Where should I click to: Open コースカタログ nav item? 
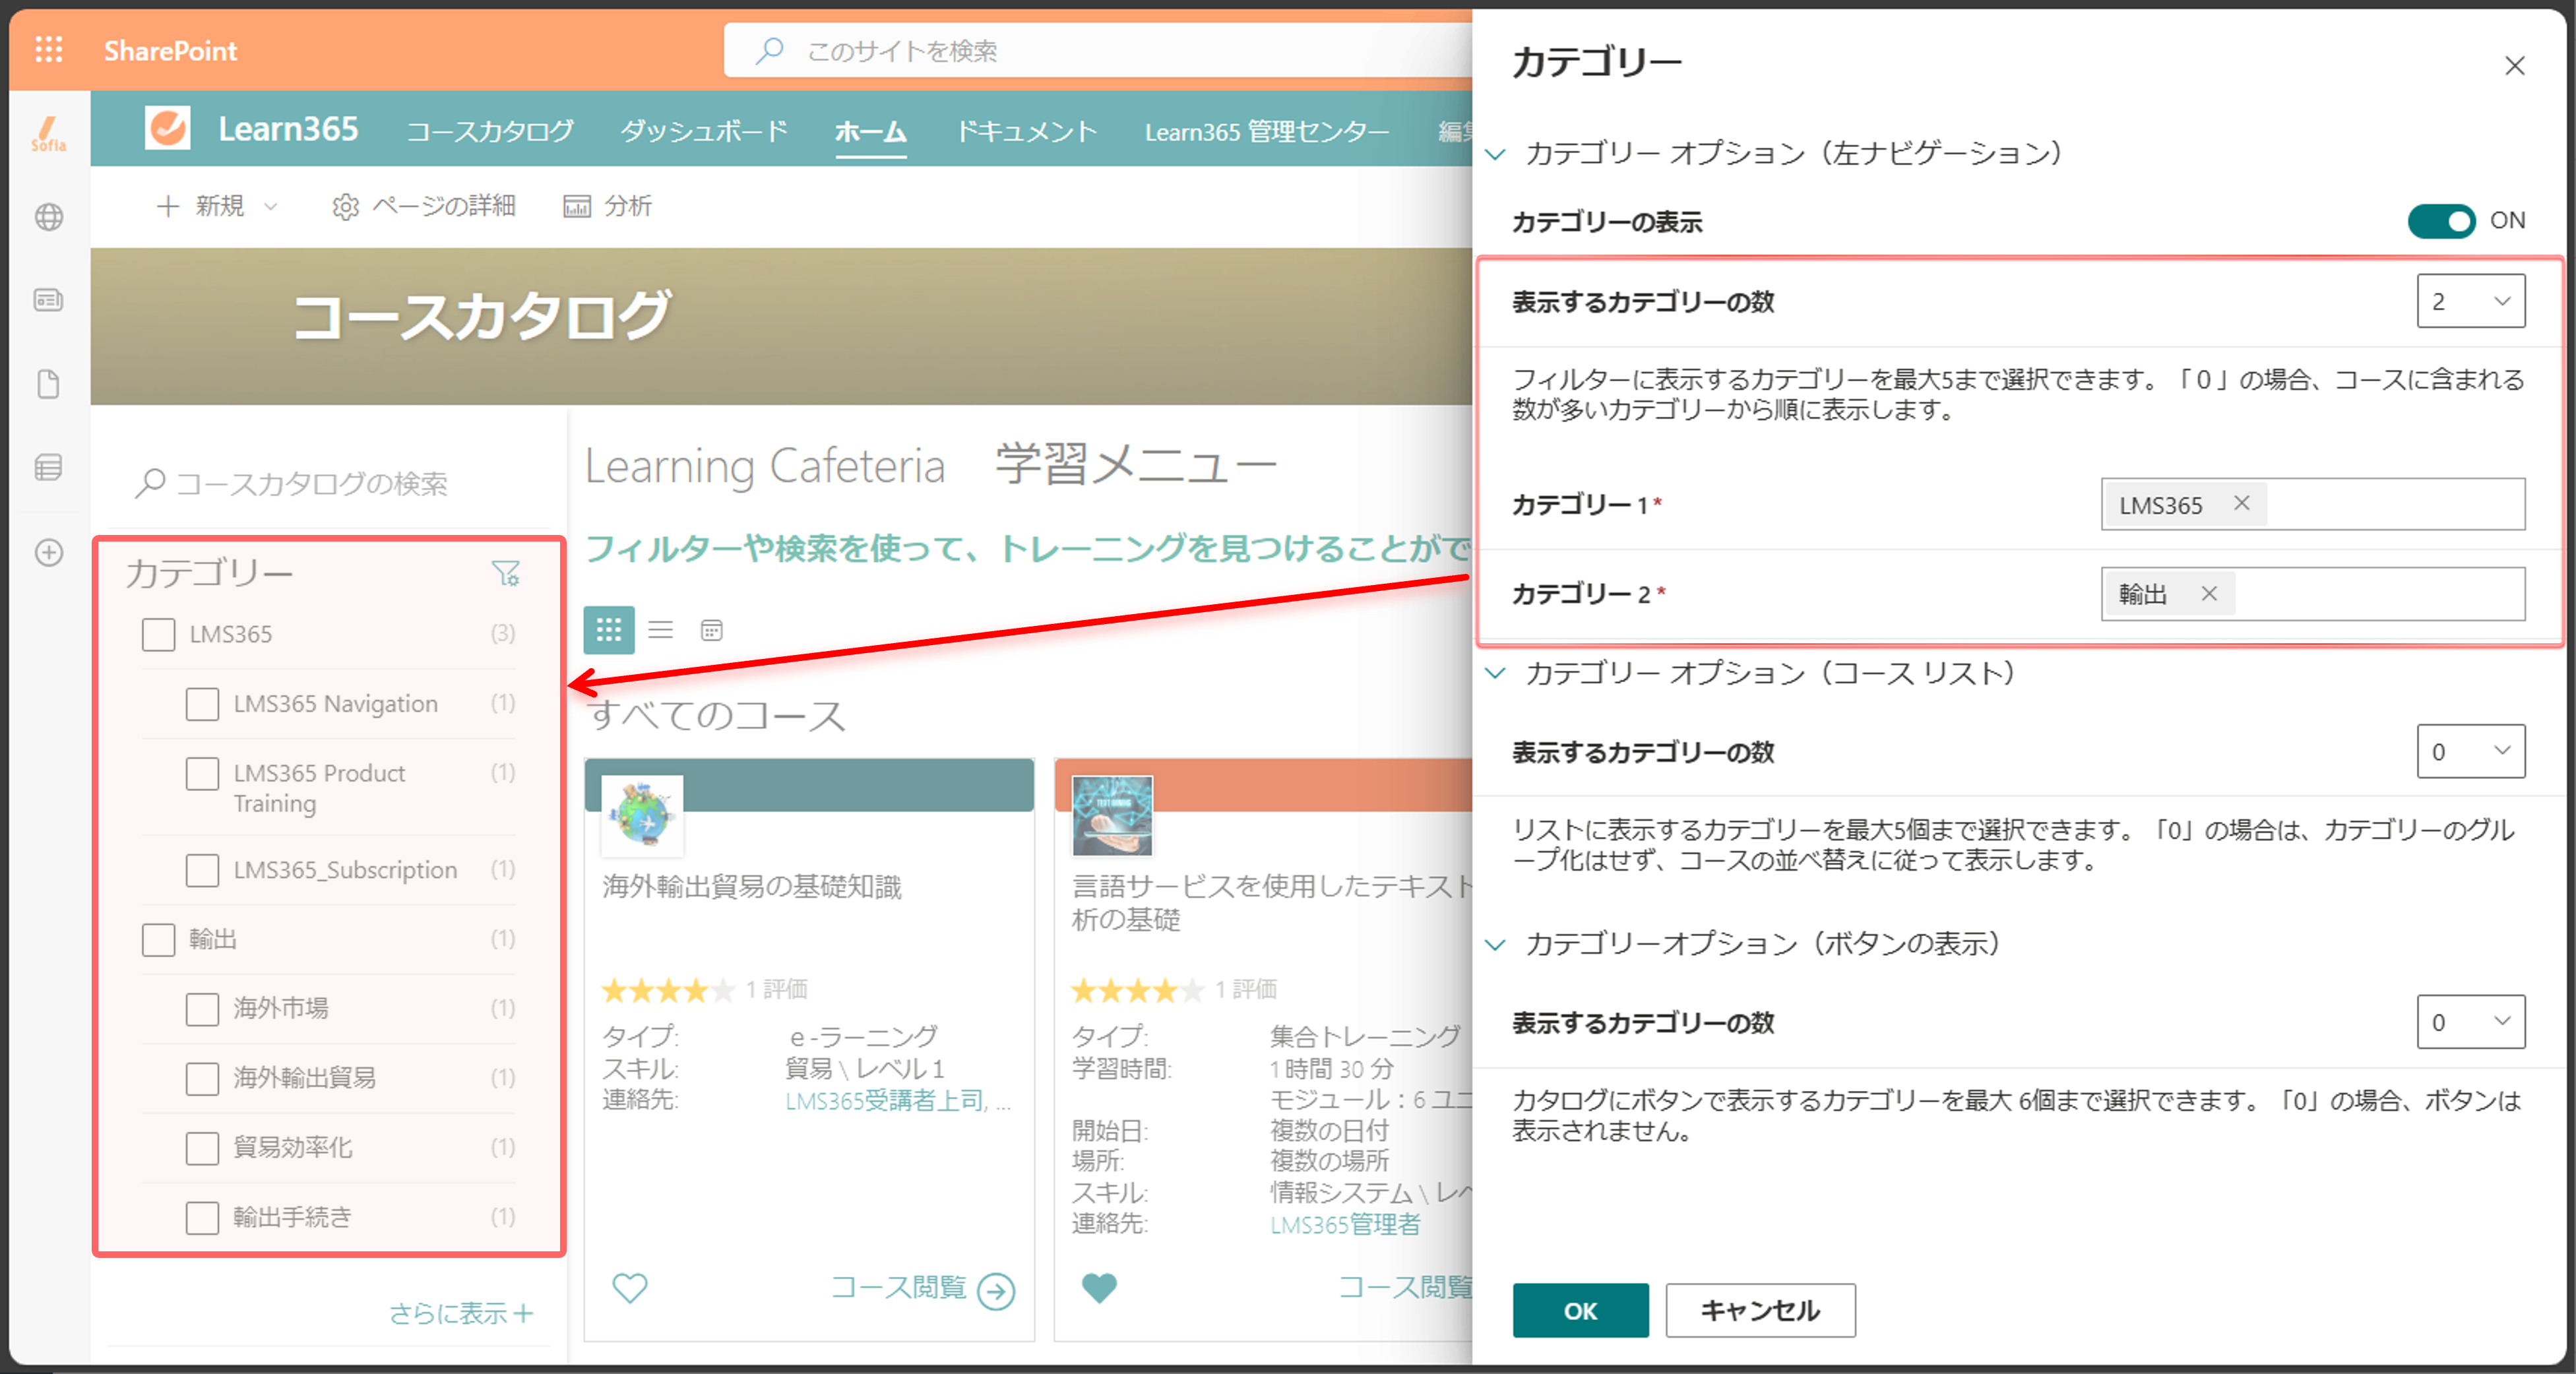[490, 131]
